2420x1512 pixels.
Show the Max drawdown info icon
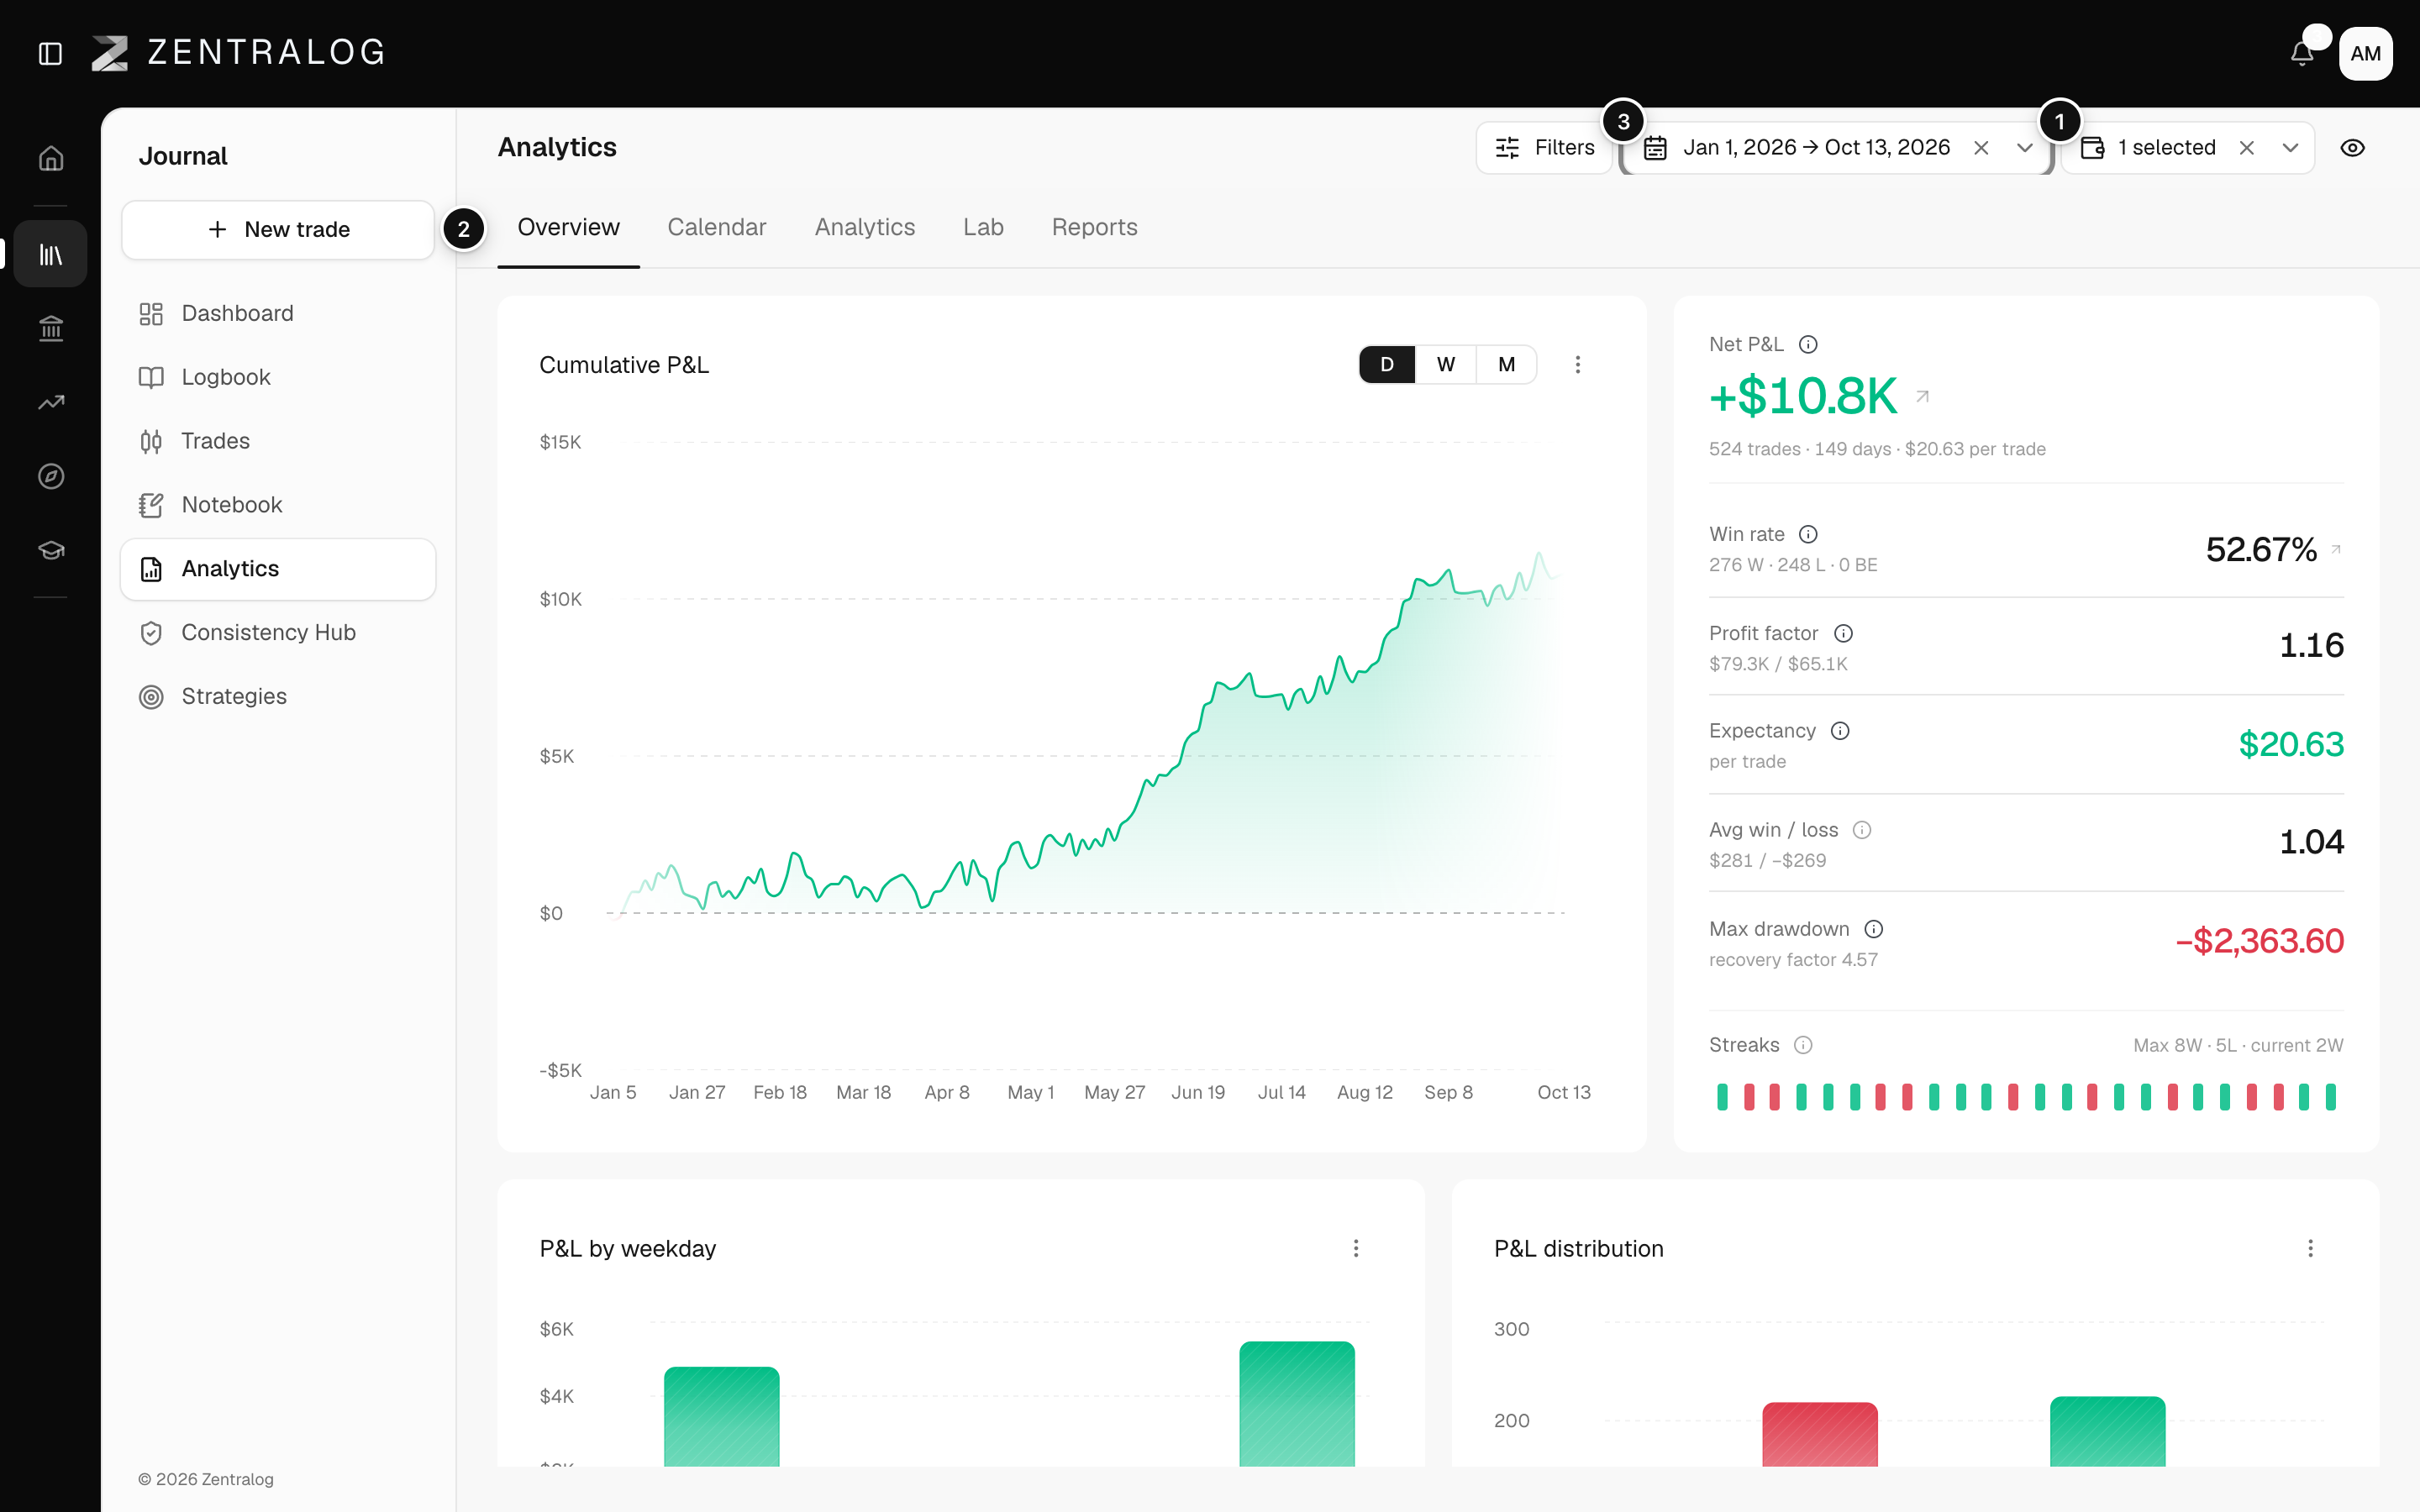[1874, 929]
